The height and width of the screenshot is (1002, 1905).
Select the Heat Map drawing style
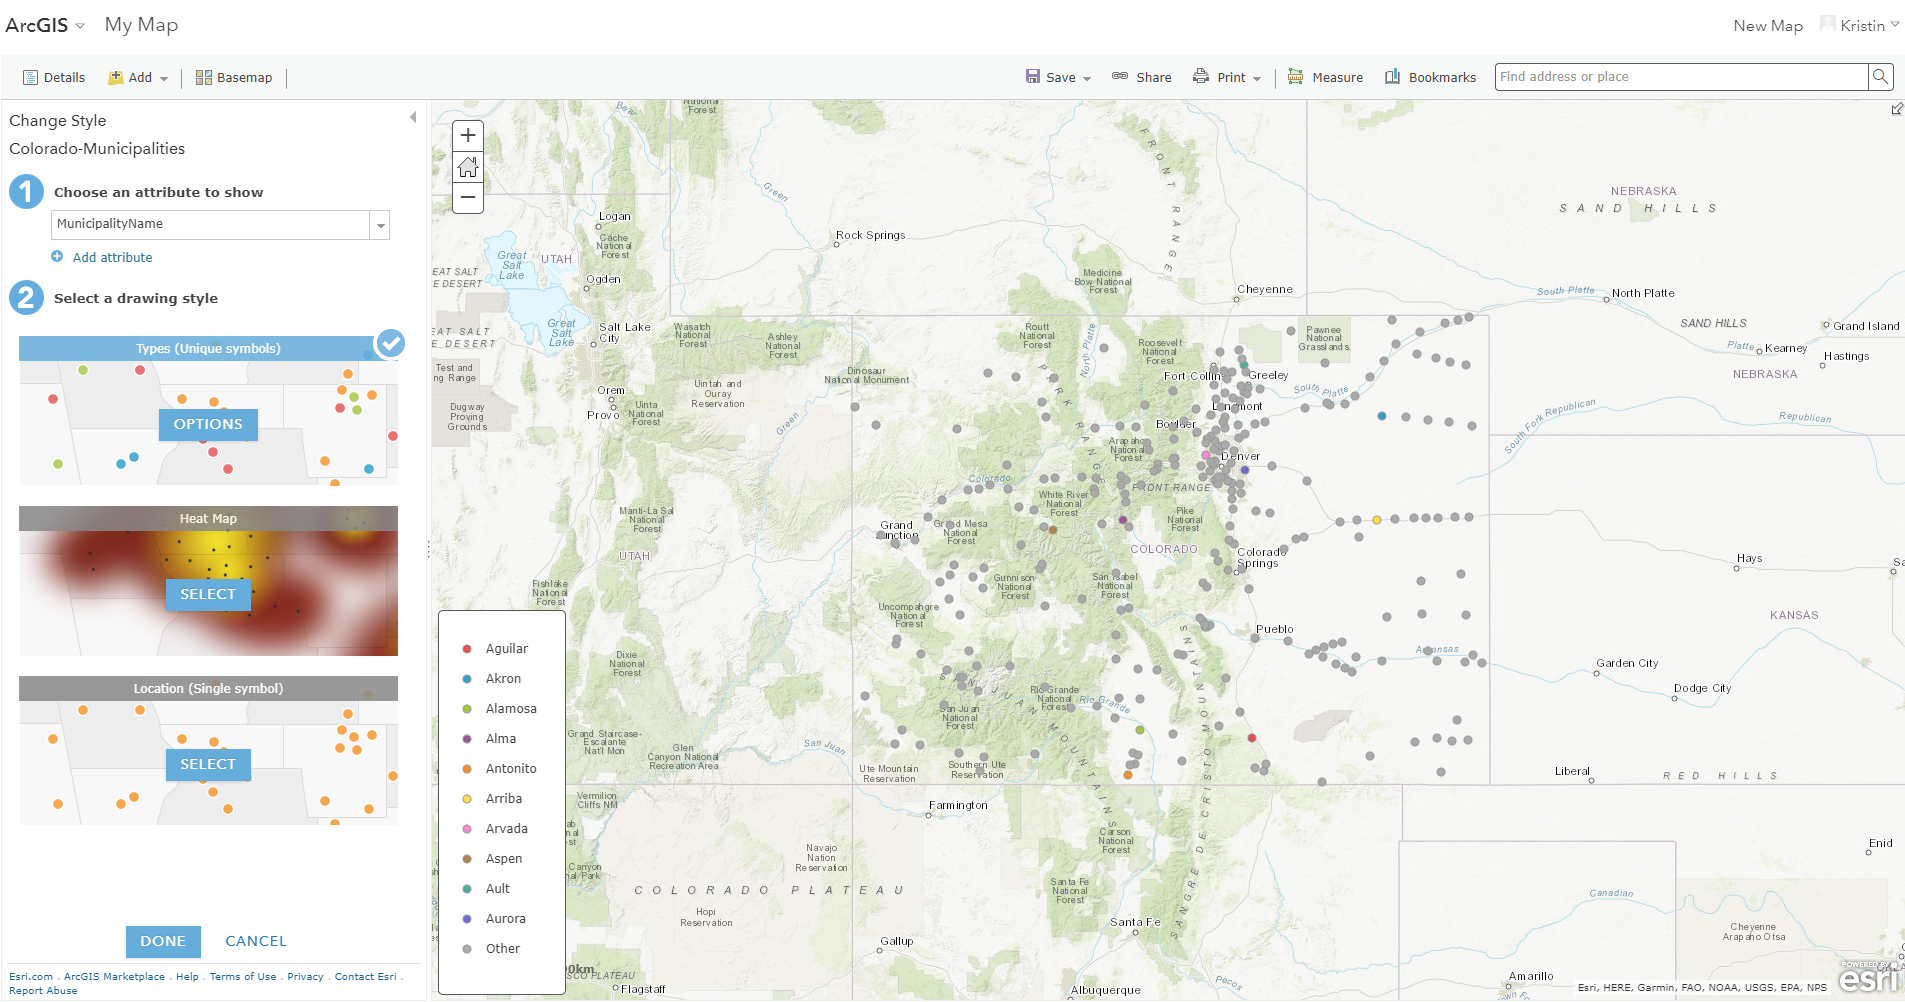point(207,594)
